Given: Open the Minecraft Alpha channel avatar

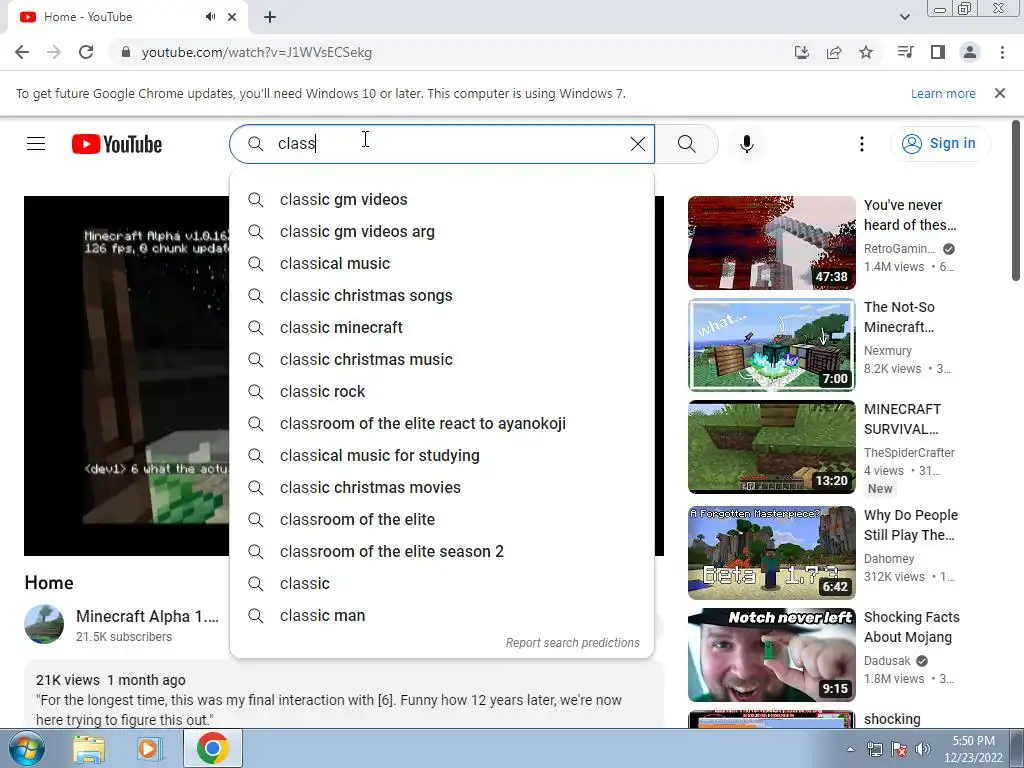Looking at the screenshot, I should [x=44, y=624].
